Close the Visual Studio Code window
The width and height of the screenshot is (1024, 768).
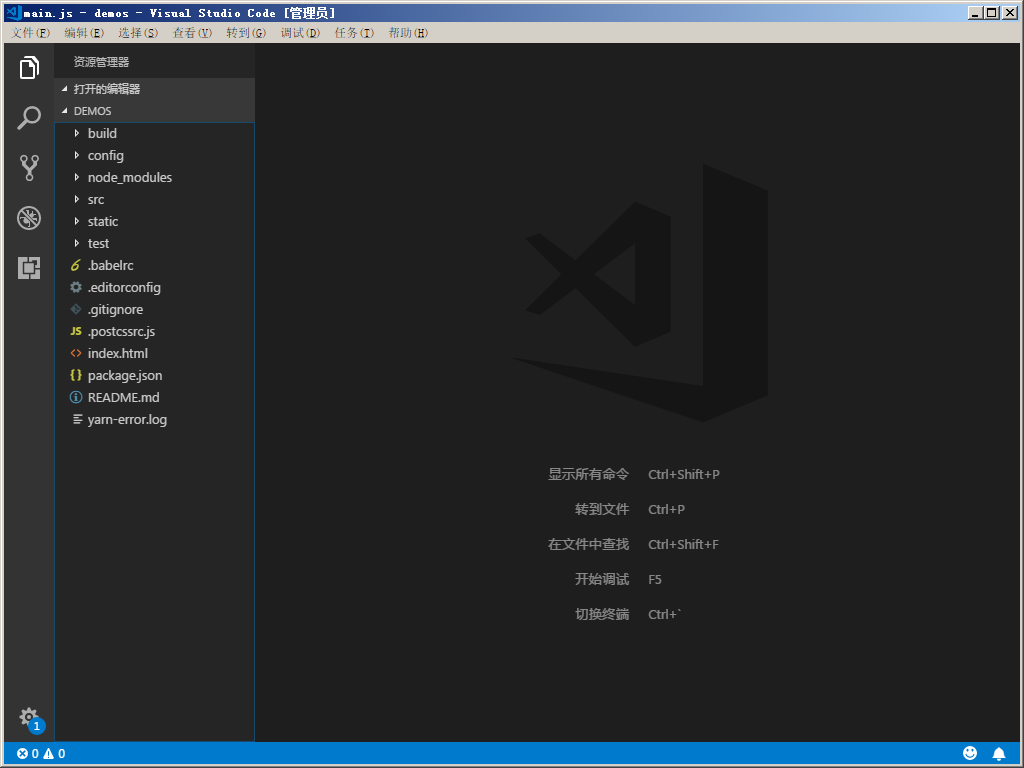pos(1010,12)
